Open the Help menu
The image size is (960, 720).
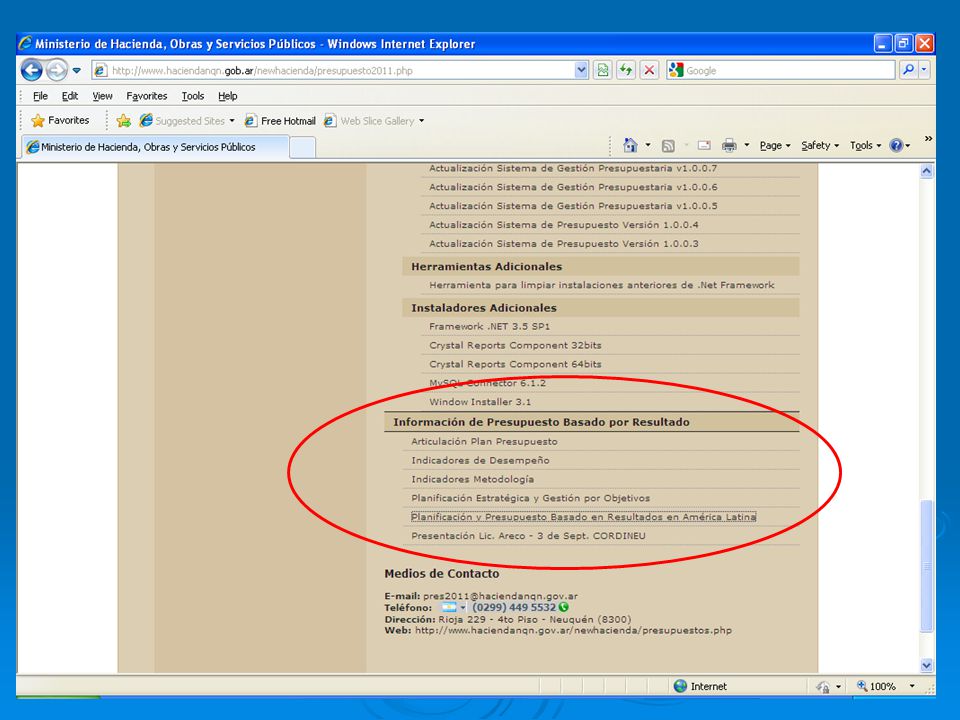pos(228,96)
